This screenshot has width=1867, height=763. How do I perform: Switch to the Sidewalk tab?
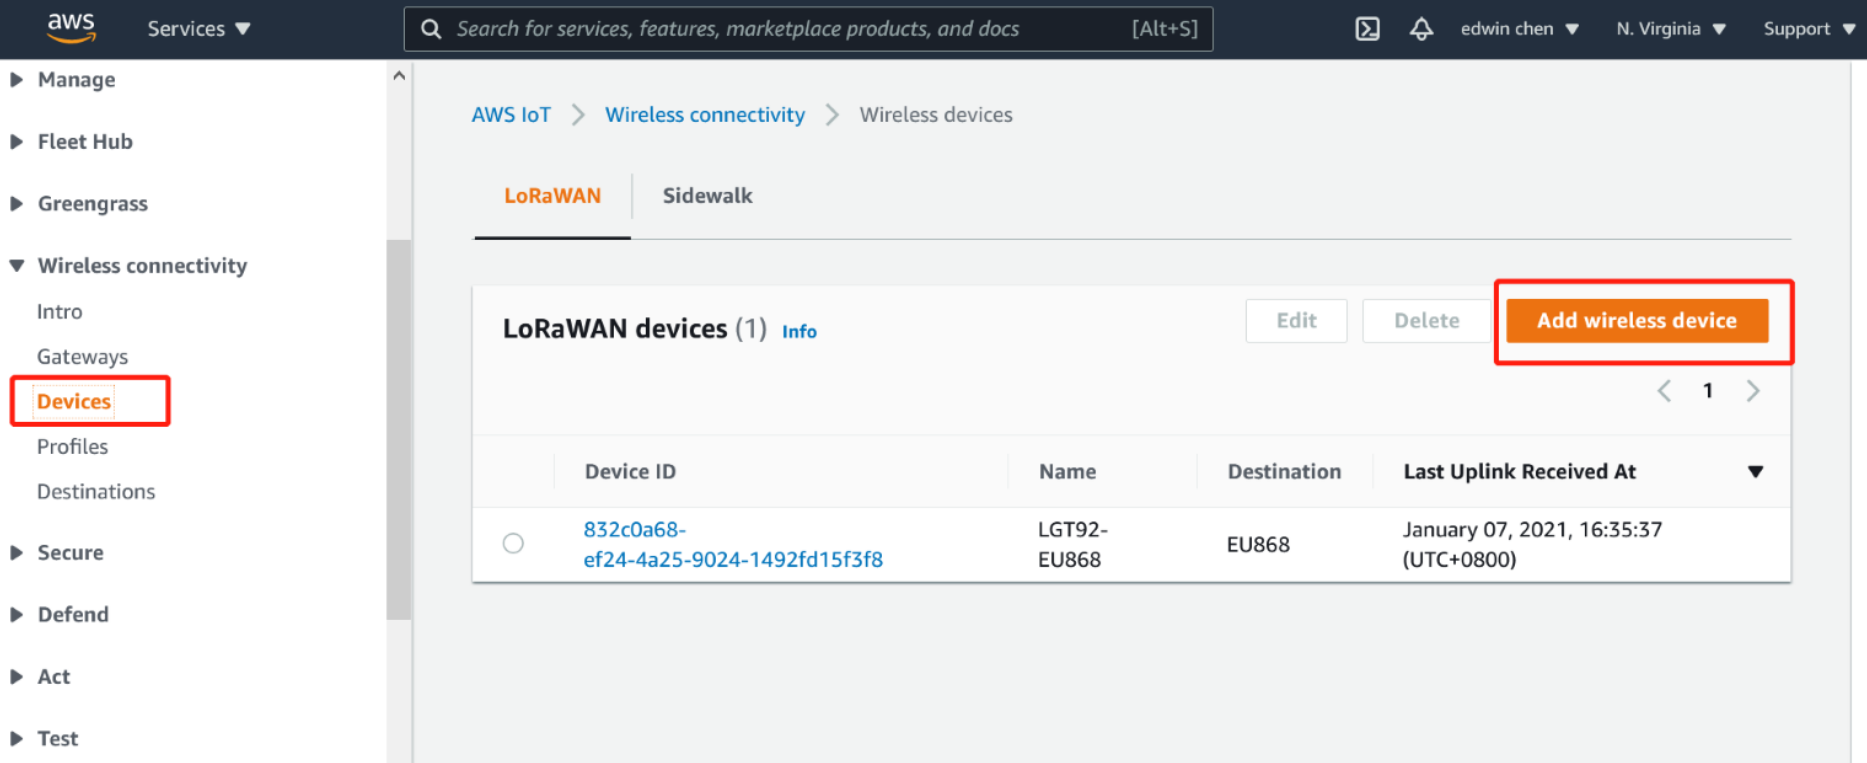coord(707,196)
